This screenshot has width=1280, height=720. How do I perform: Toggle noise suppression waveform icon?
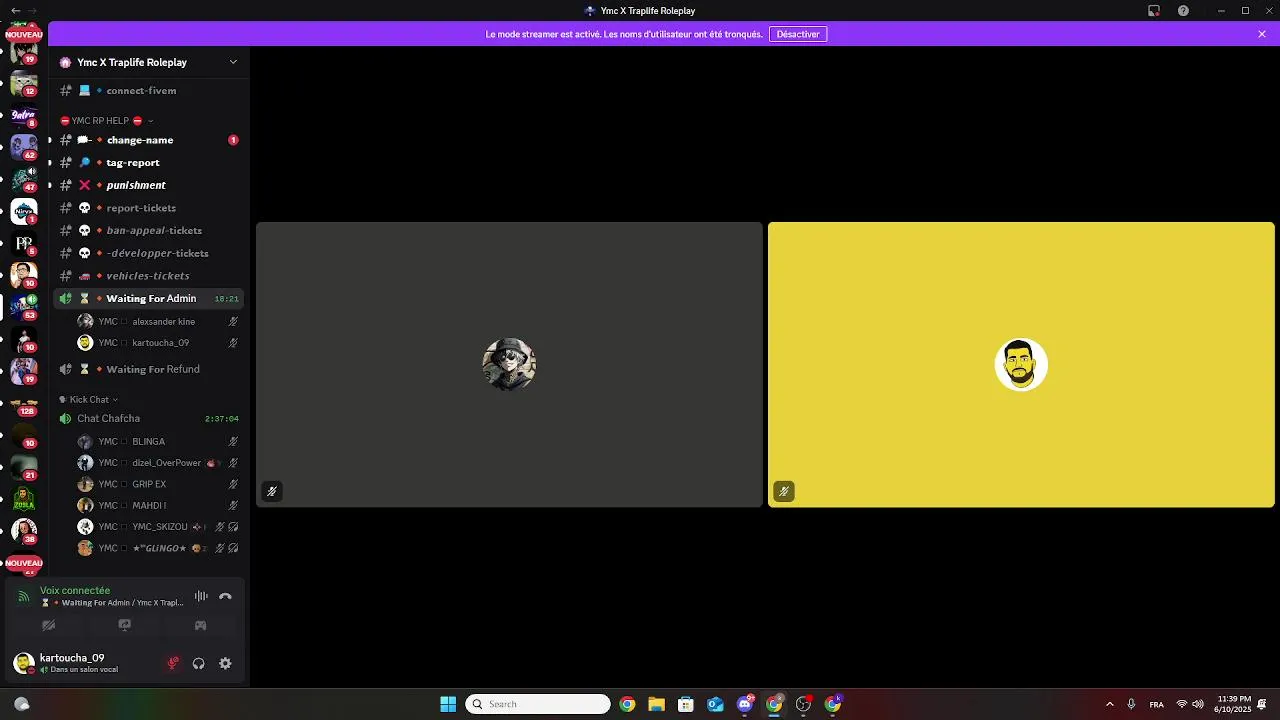tap(201, 596)
